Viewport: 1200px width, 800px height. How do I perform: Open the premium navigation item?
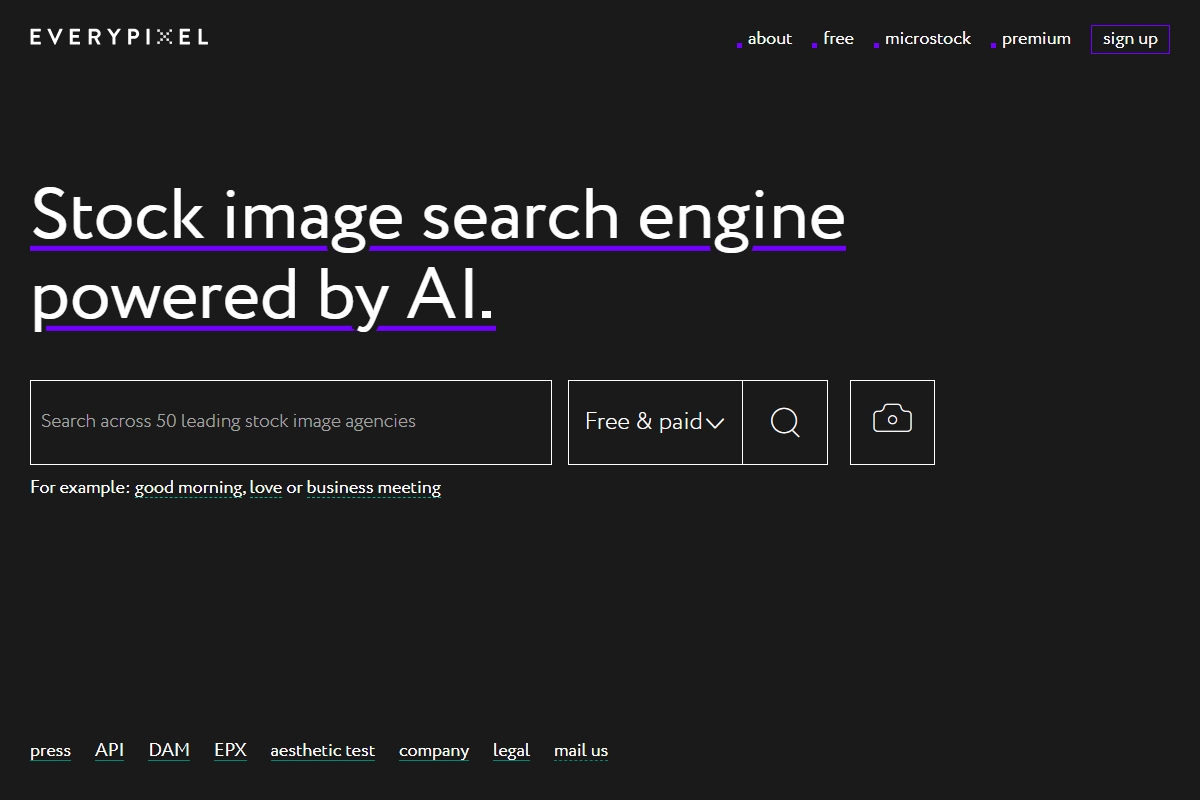1035,39
